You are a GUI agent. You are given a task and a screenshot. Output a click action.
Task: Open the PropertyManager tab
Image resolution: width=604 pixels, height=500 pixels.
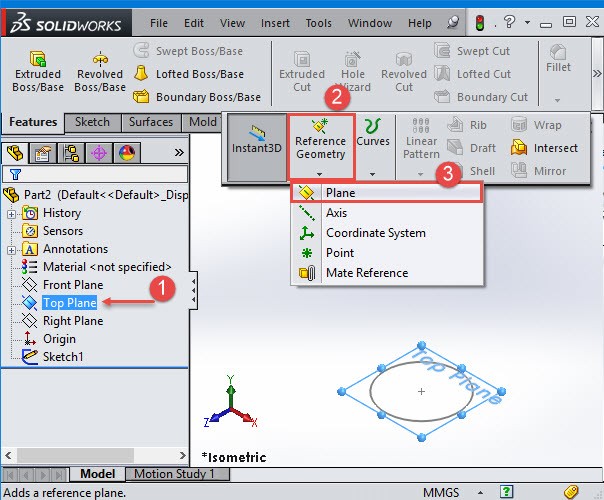tap(43, 153)
